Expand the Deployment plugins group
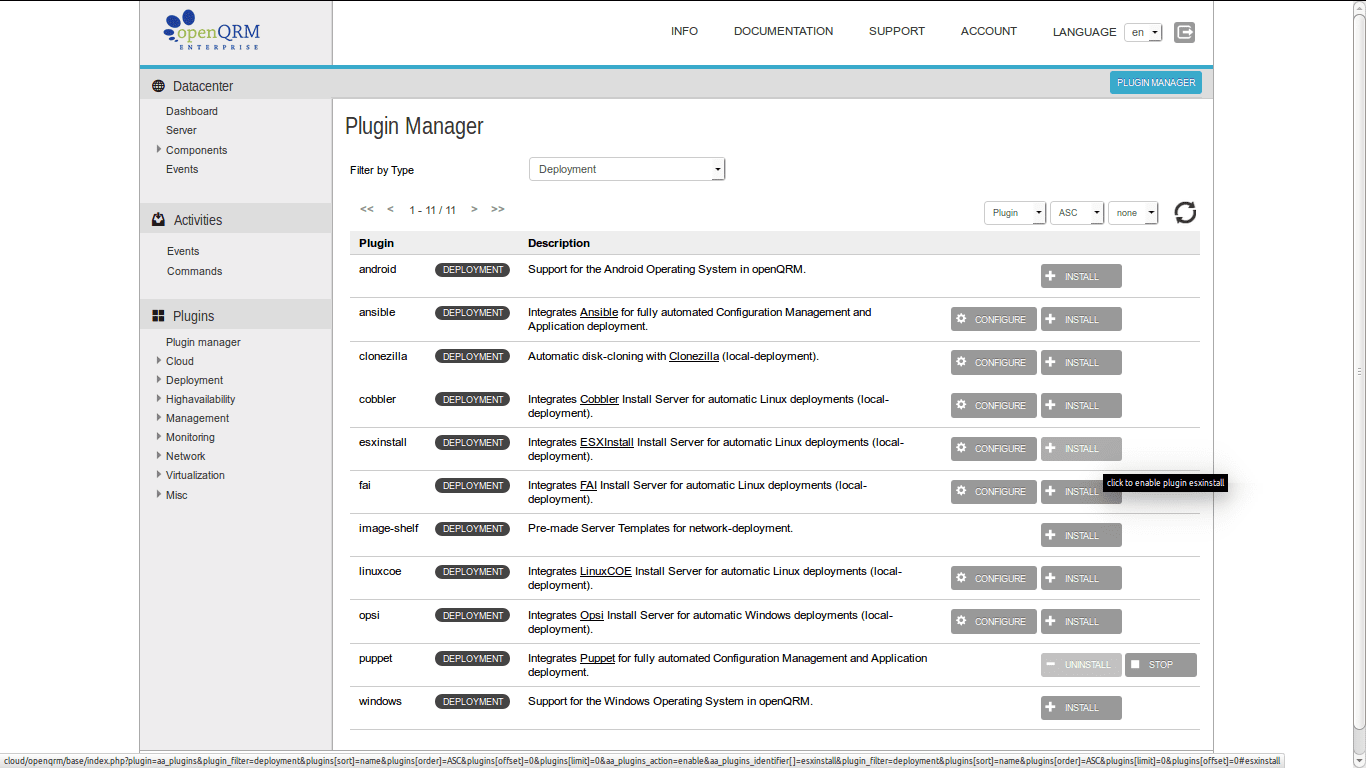This screenshot has height=768, width=1366. 158,380
